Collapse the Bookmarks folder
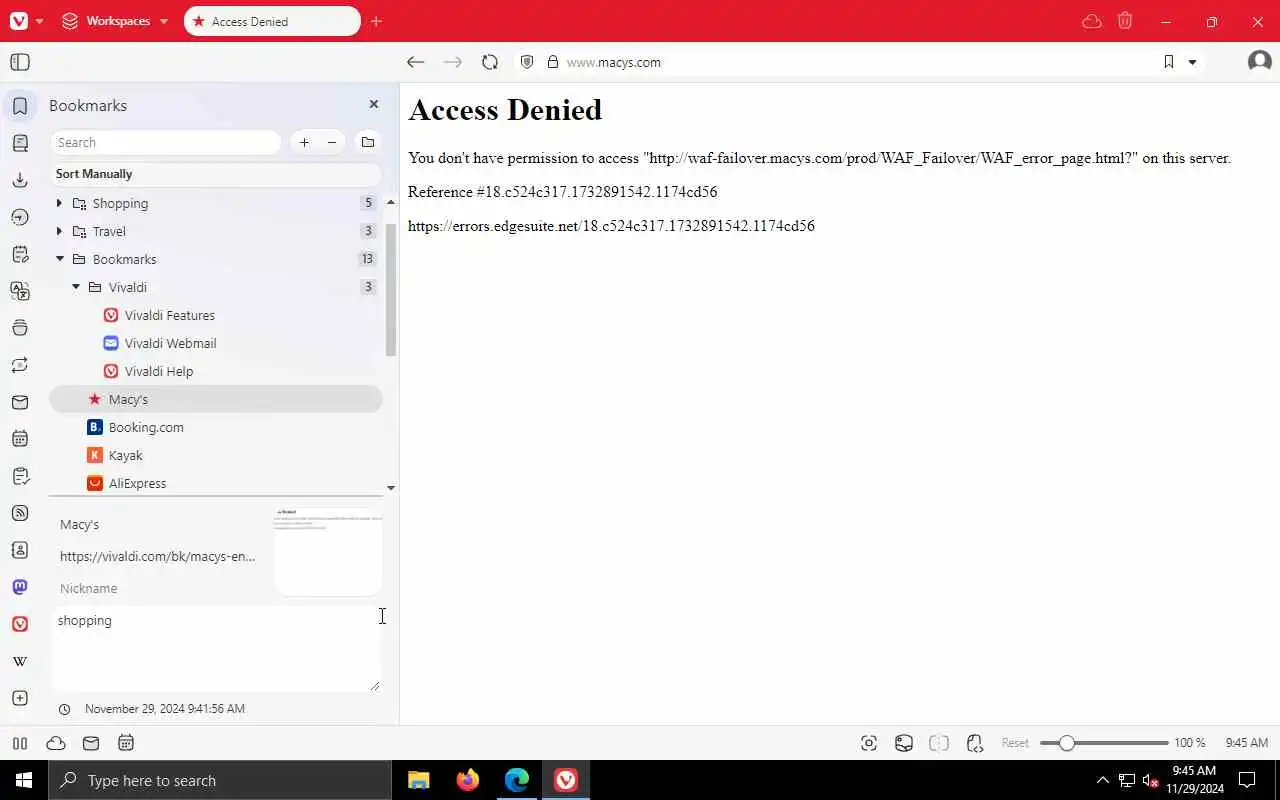This screenshot has height=800, width=1280. (59, 259)
